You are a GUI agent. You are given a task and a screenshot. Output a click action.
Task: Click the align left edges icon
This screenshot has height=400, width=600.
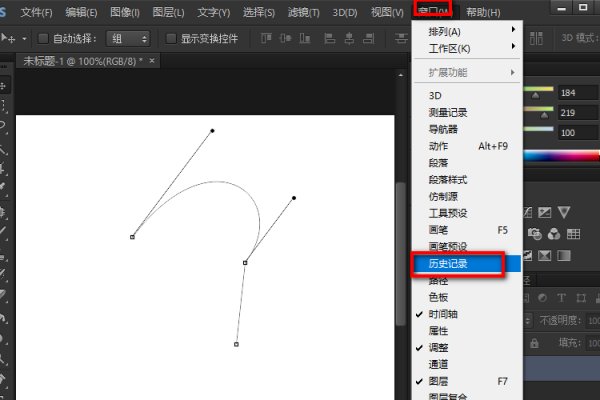[x=329, y=38]
